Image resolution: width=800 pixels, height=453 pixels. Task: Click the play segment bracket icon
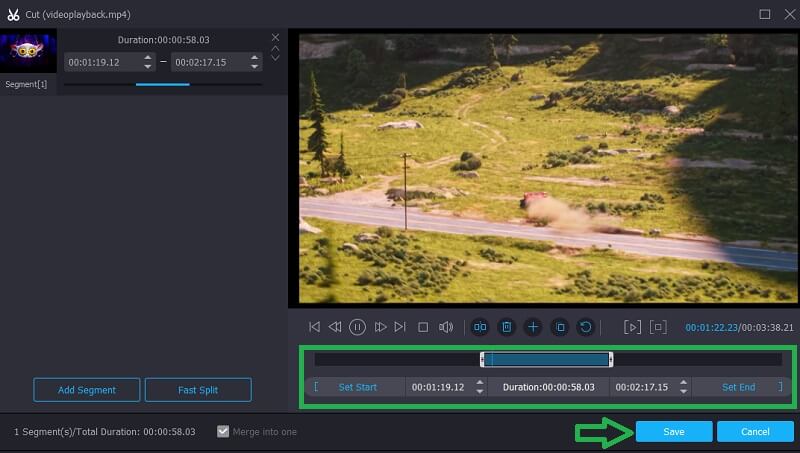[x=632, y=327]
